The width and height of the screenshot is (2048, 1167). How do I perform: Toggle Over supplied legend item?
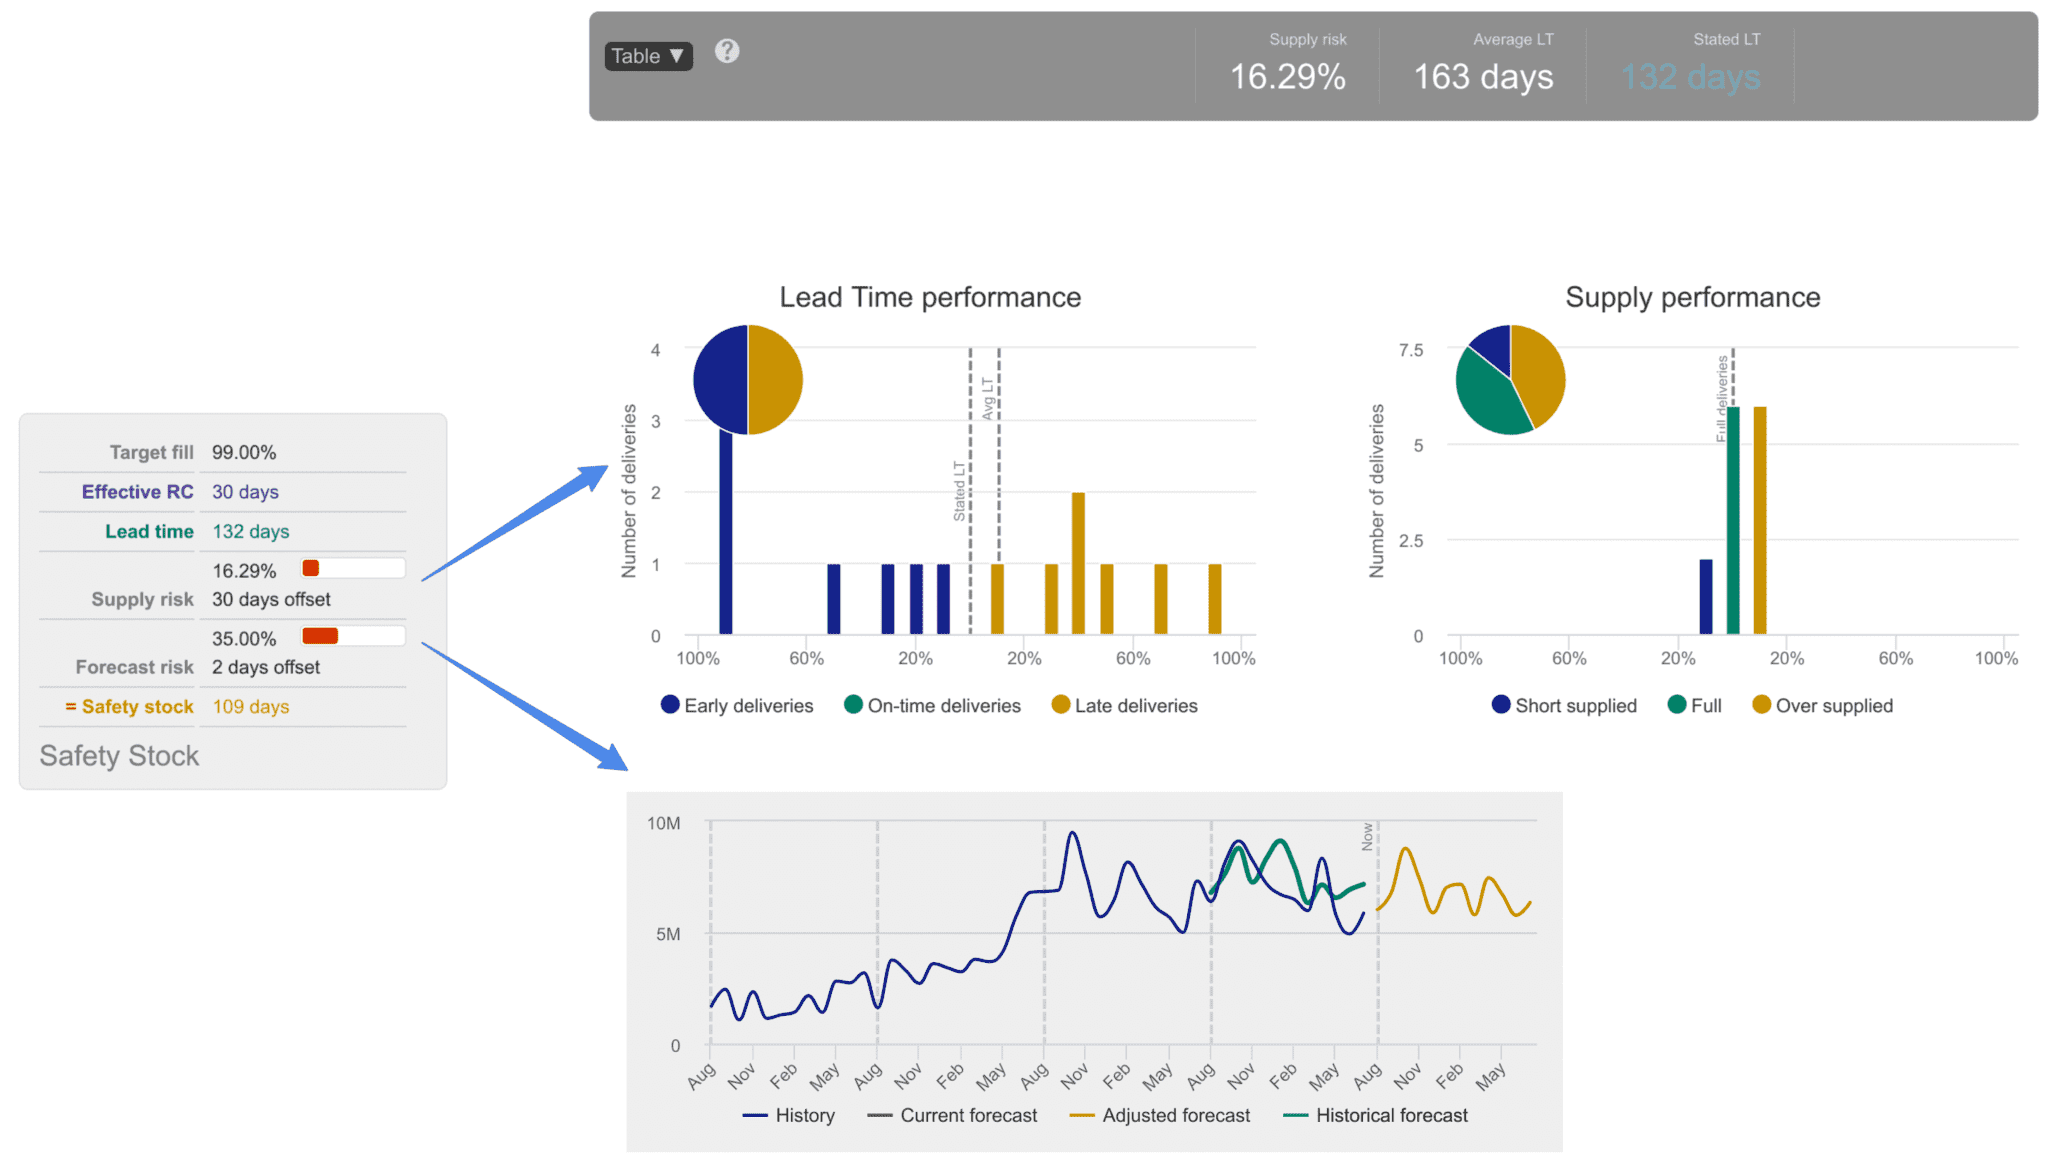[x=1823, y=705]
